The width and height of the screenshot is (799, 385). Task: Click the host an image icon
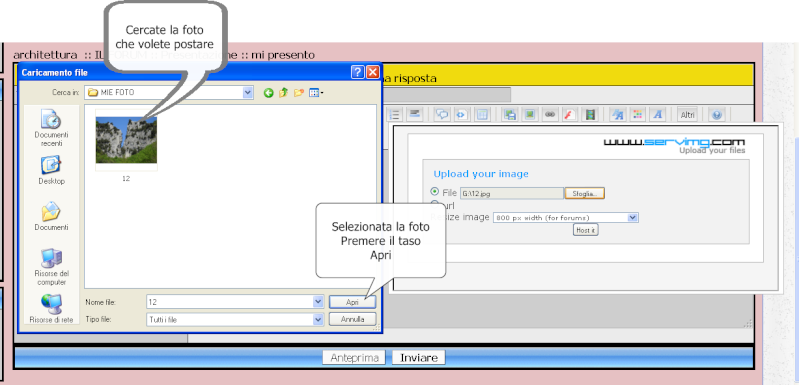(509, 115)
